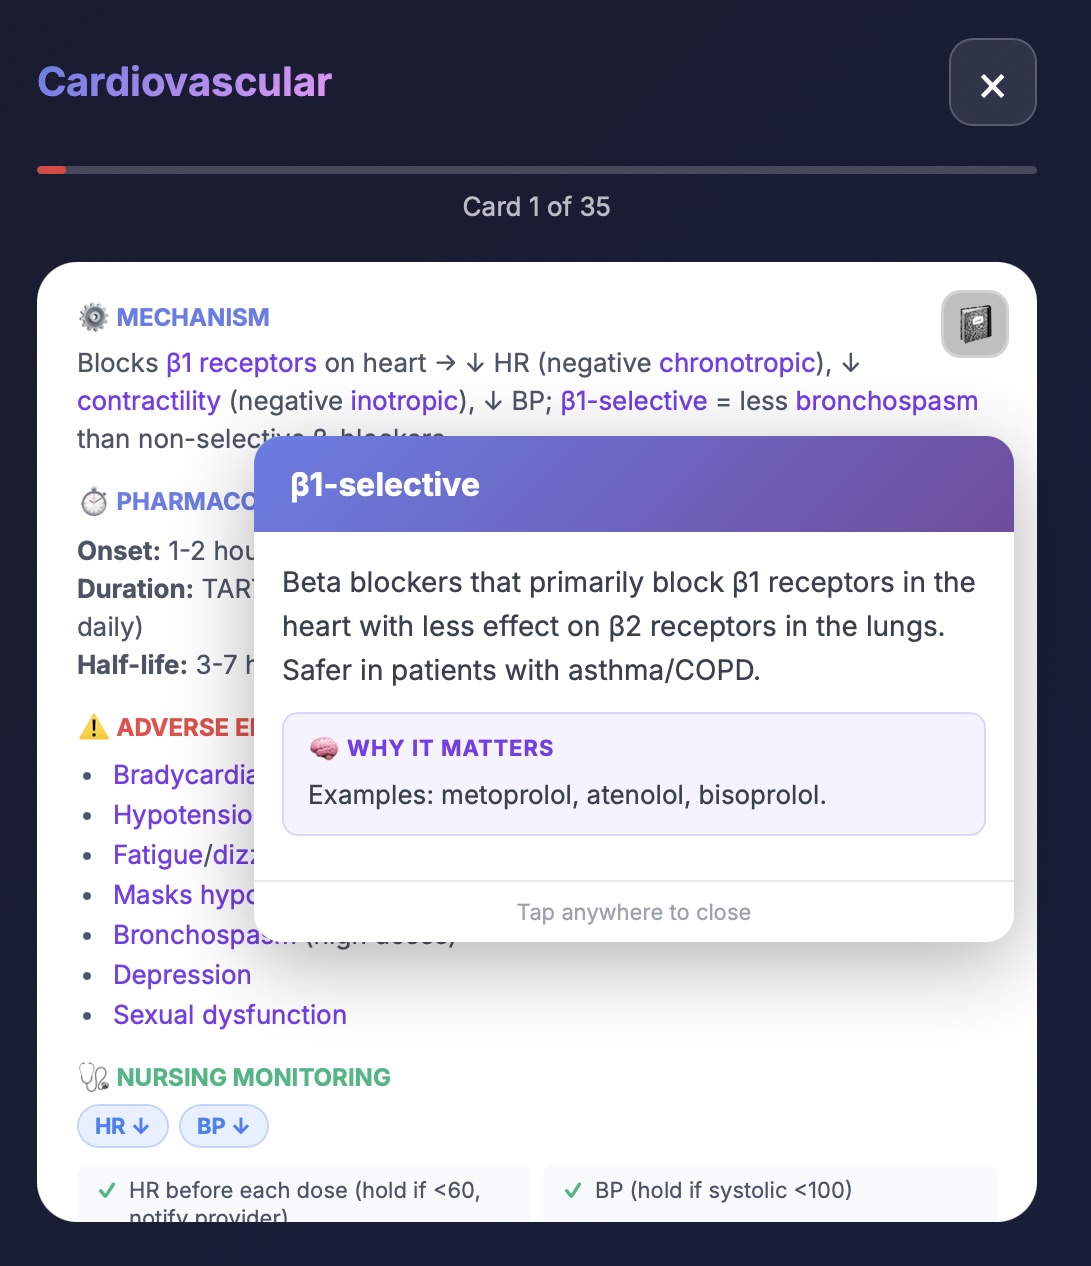The height and width of the screenshot is (1266, 1091).
Task: Tap the Sexual dysfunction adverse effect link
Action: [230, 1015]
